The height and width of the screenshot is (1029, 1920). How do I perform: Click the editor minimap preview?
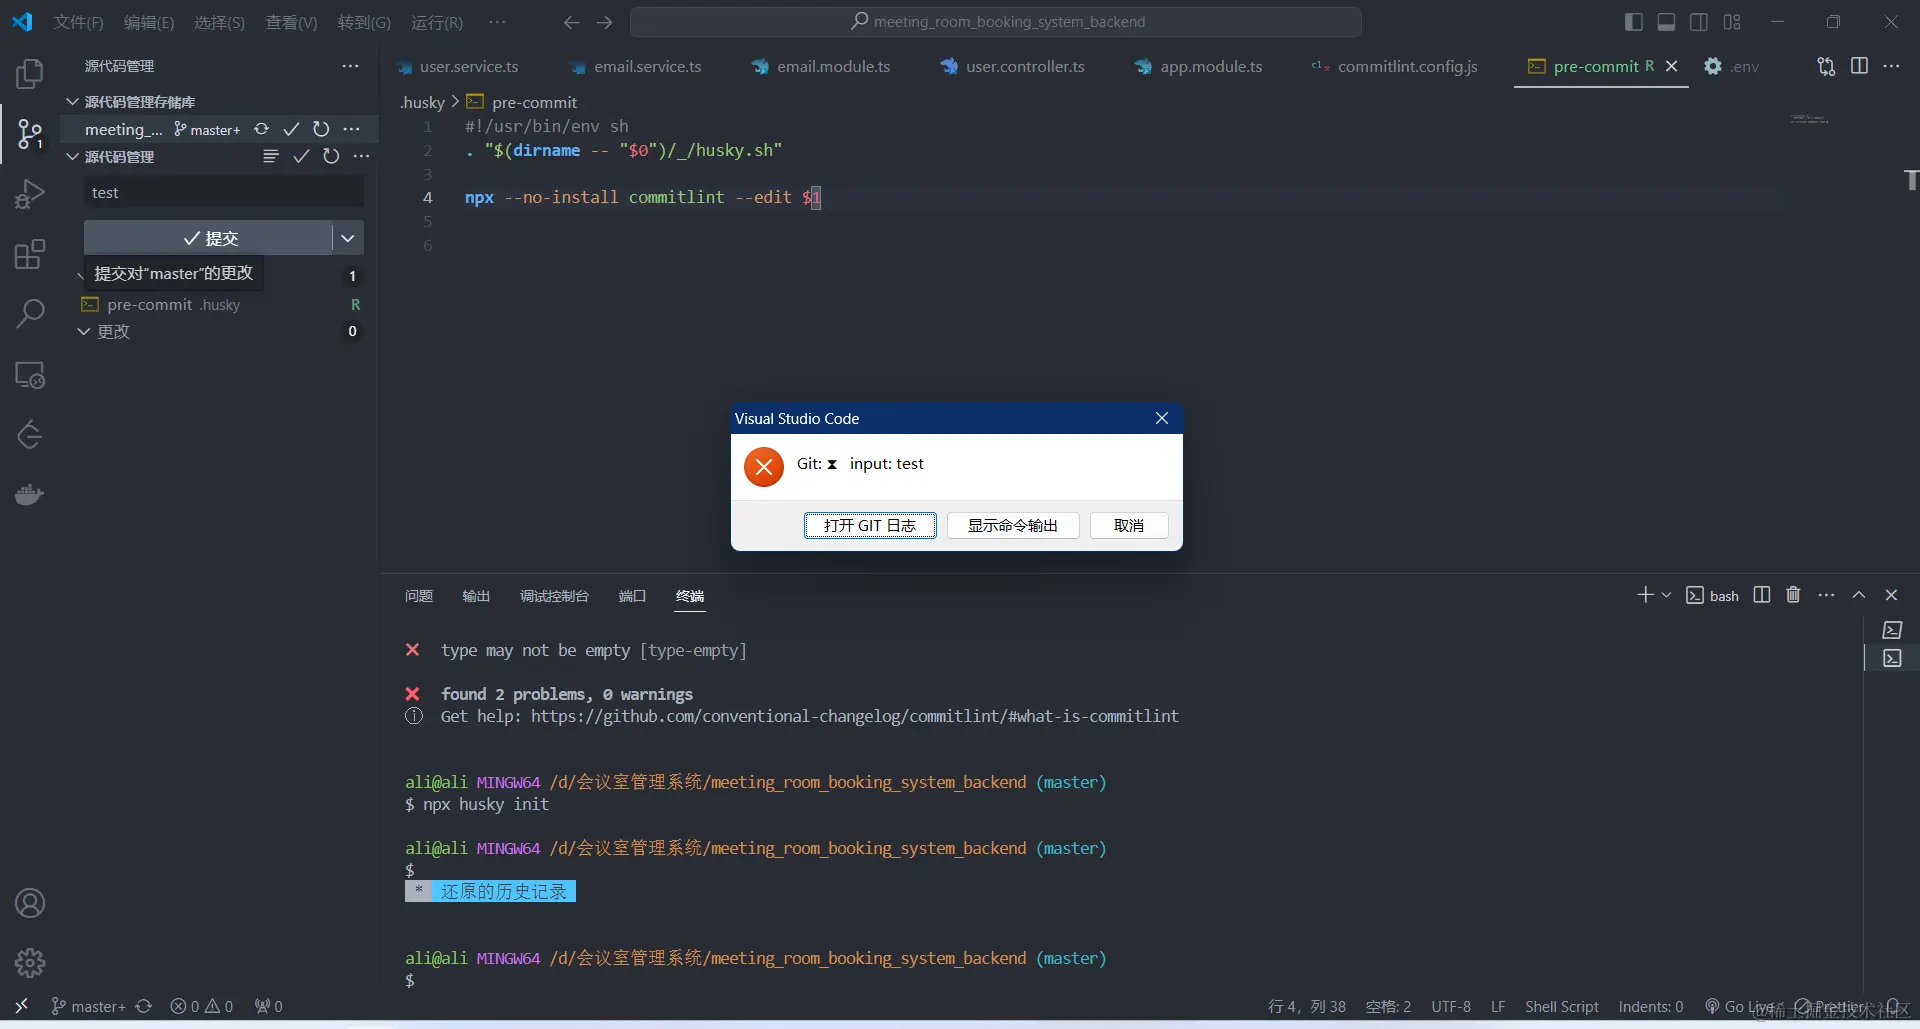pyautogui.click(x=1809, y=119)
